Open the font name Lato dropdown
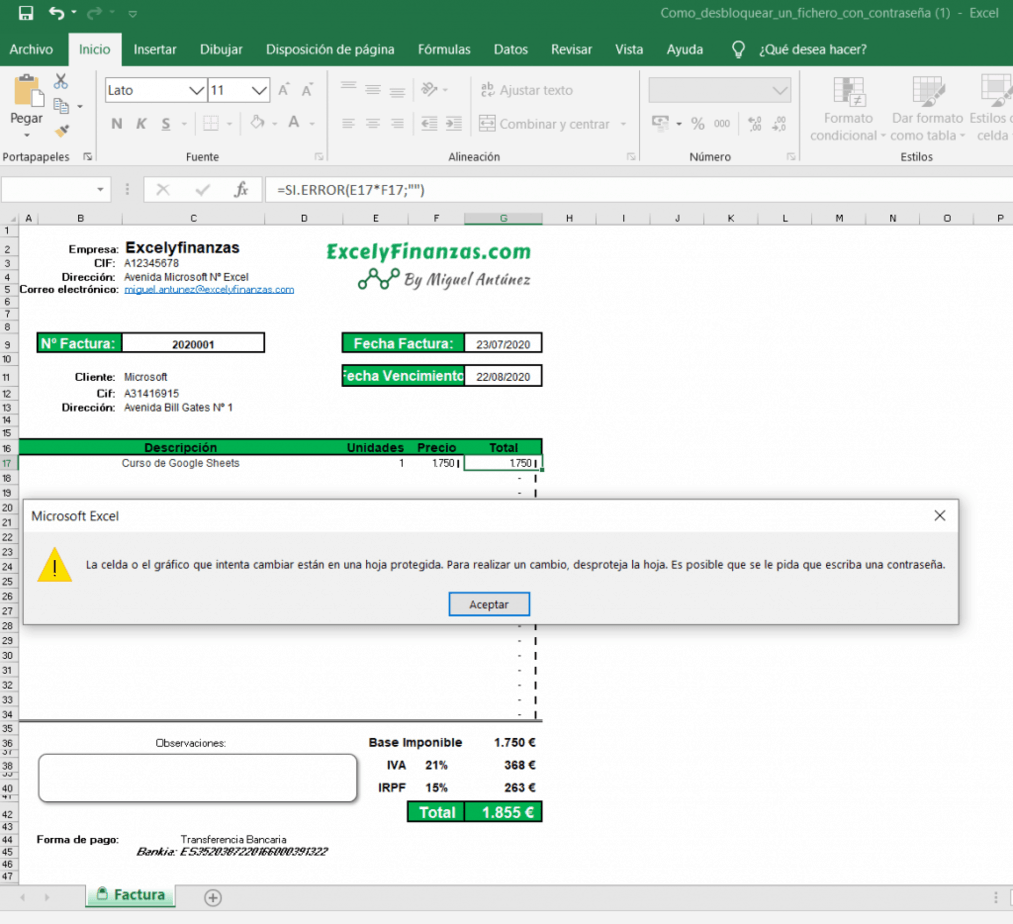The width and height of the screenshot is (1013, 924). pyautogui.click(x=197, y=90)
